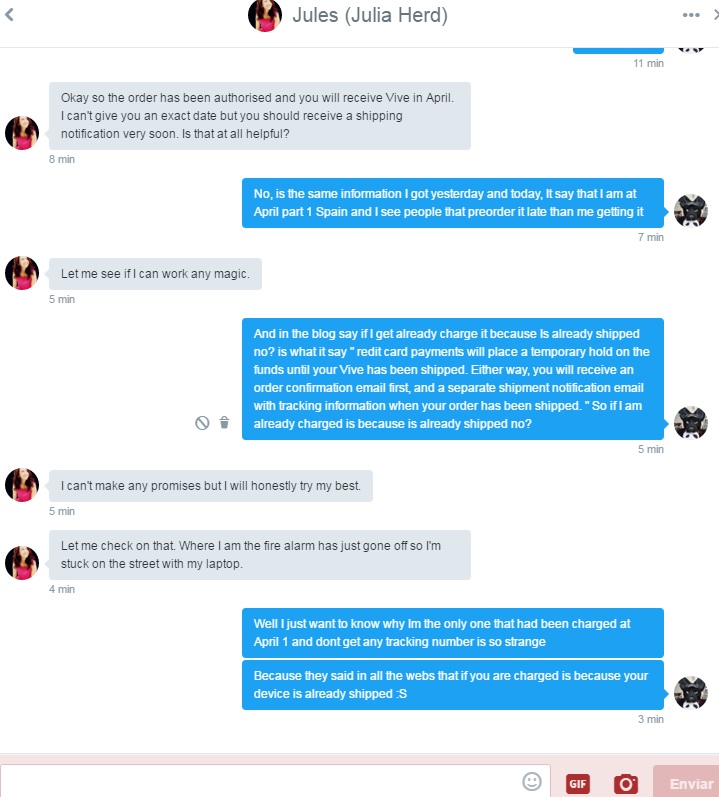Click your avatar beside the already shipped message
Screen dimensions: 719x797
pyautogui.click(x=691, y=693)
